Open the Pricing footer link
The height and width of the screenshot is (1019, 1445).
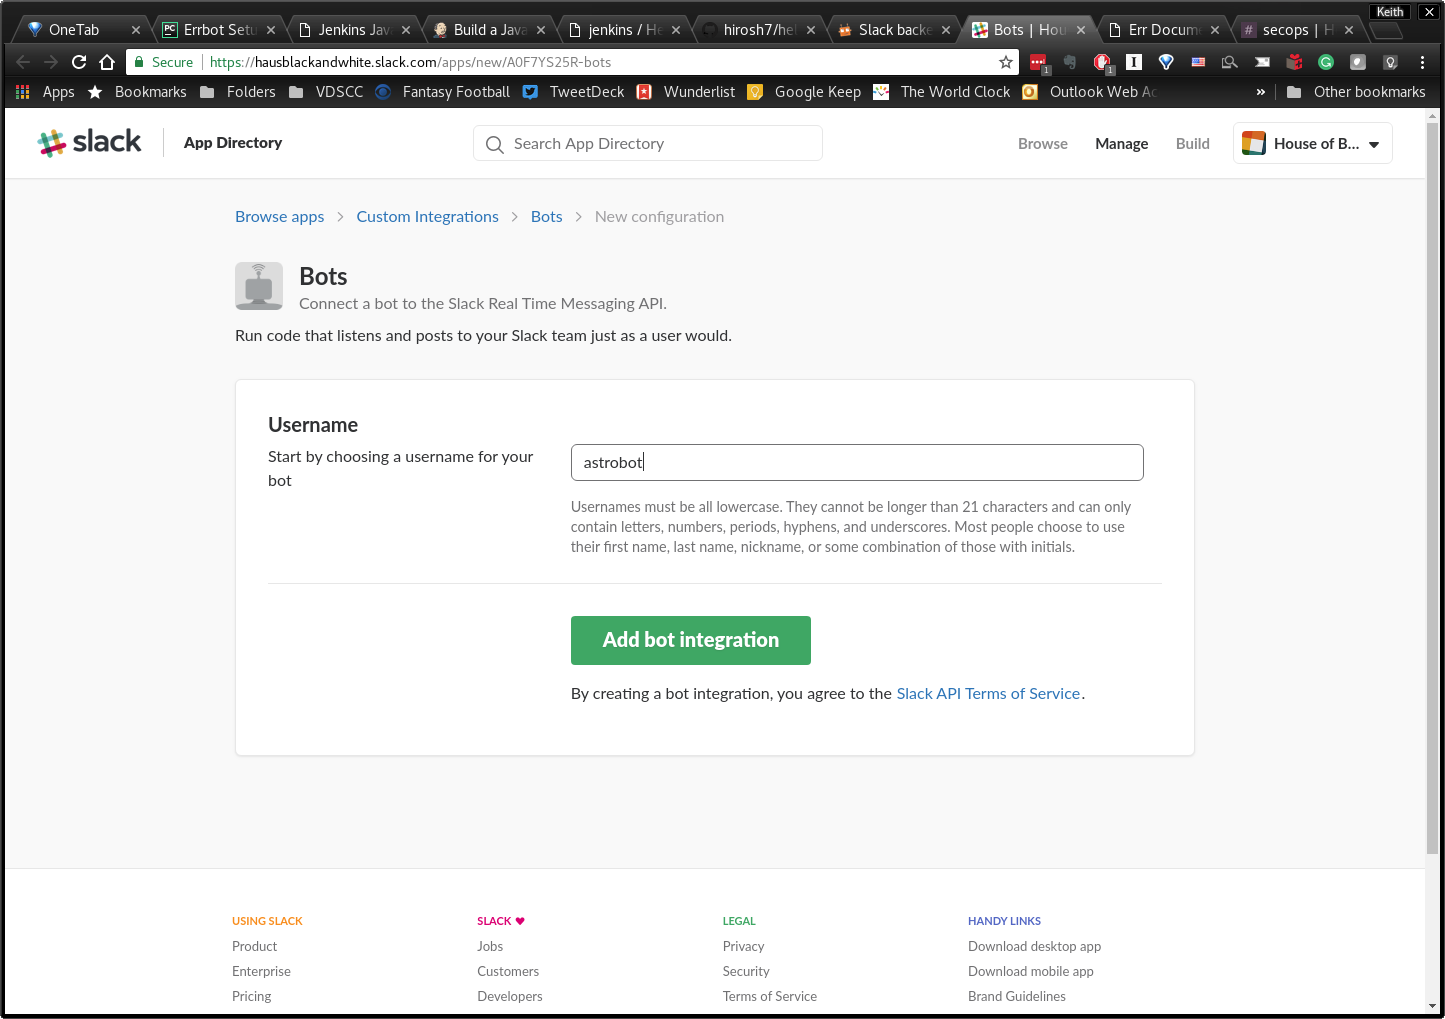[x=252, y=996]
